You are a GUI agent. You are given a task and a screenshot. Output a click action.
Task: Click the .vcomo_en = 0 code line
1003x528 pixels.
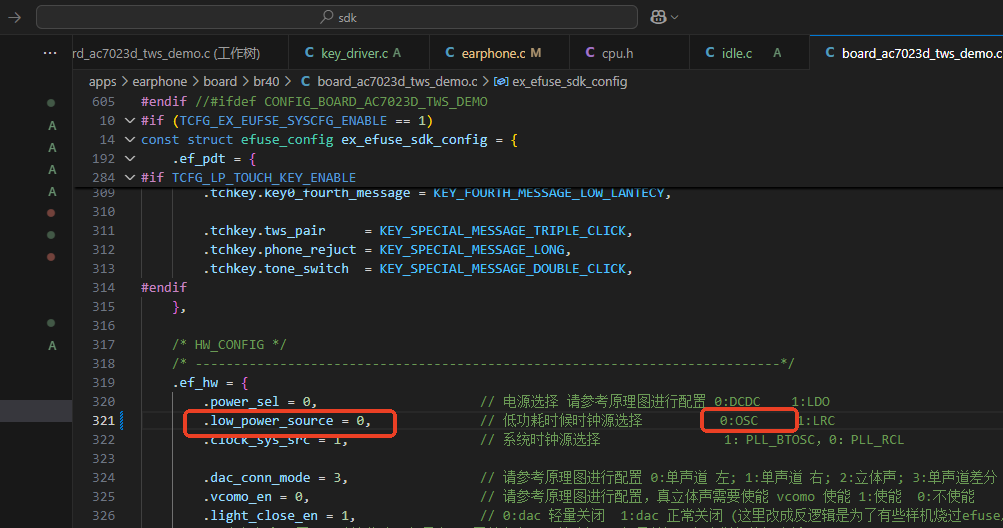(x=256, y=497)
